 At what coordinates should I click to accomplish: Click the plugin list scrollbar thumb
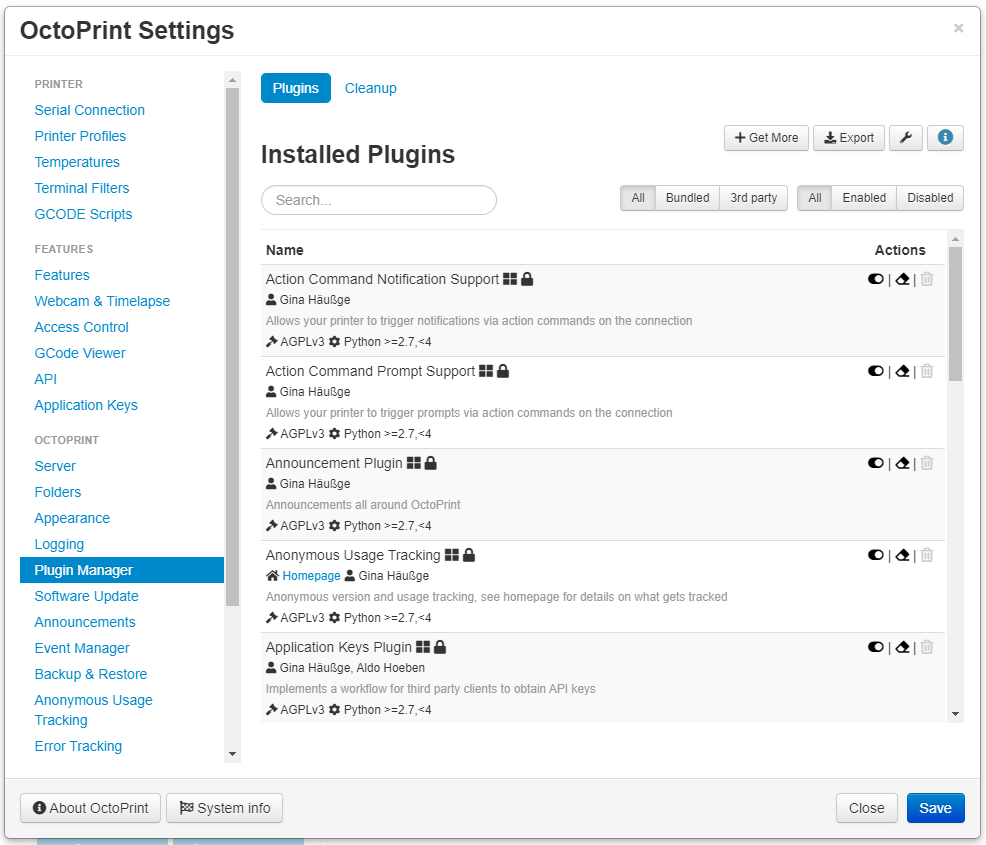coord(955,314)
